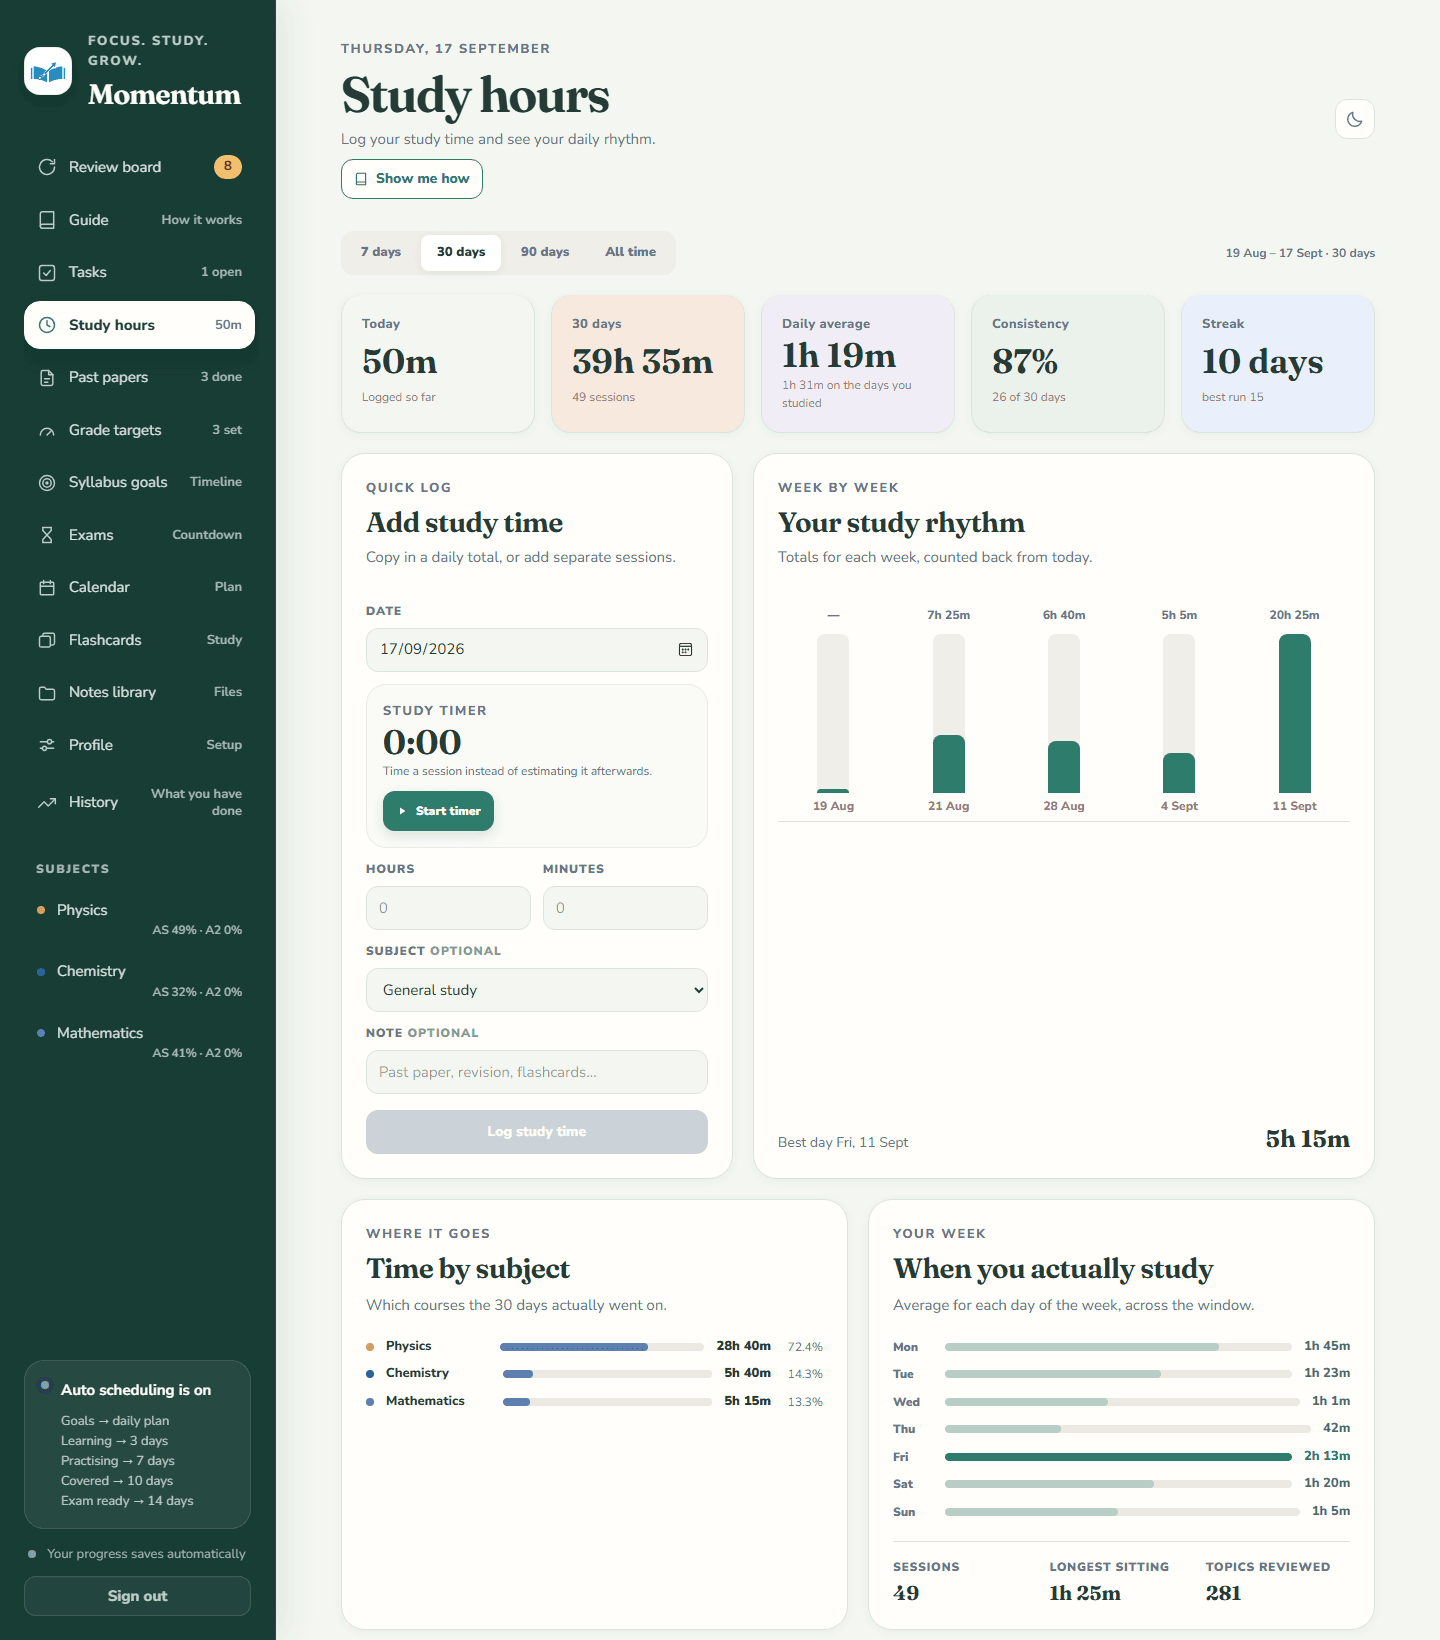Start the study timer
The width and height of the screenshot is (1440, 1640).
tap(439, 811)
